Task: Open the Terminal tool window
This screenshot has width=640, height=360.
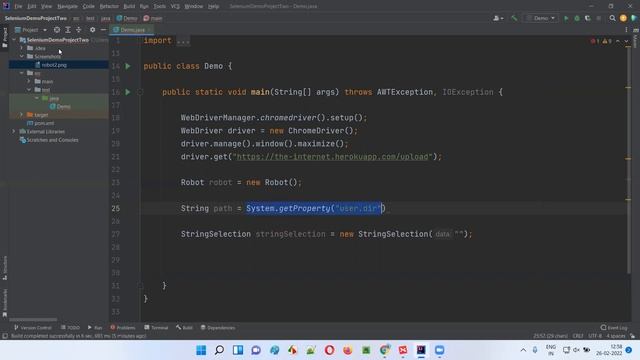Action: (156, 328)
